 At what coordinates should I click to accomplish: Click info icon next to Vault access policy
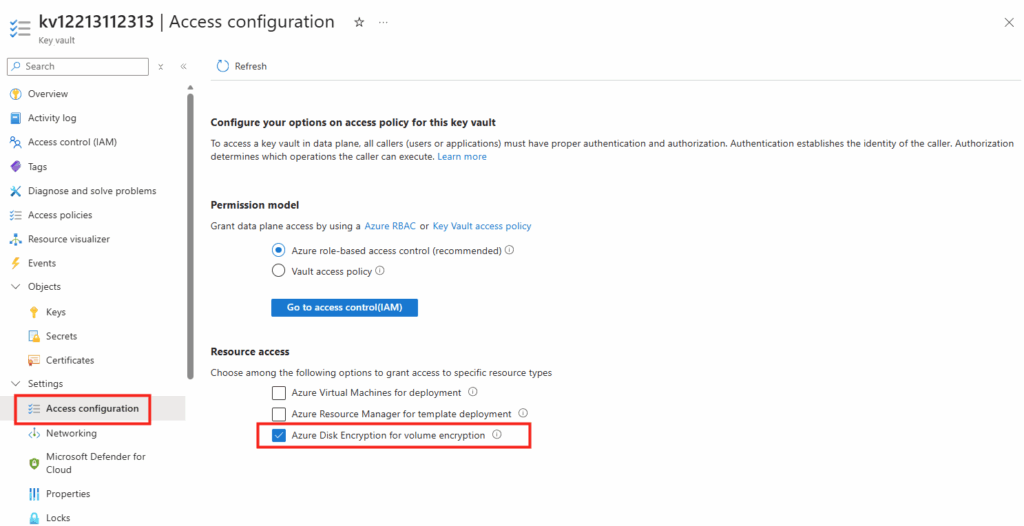click(380, 270)
